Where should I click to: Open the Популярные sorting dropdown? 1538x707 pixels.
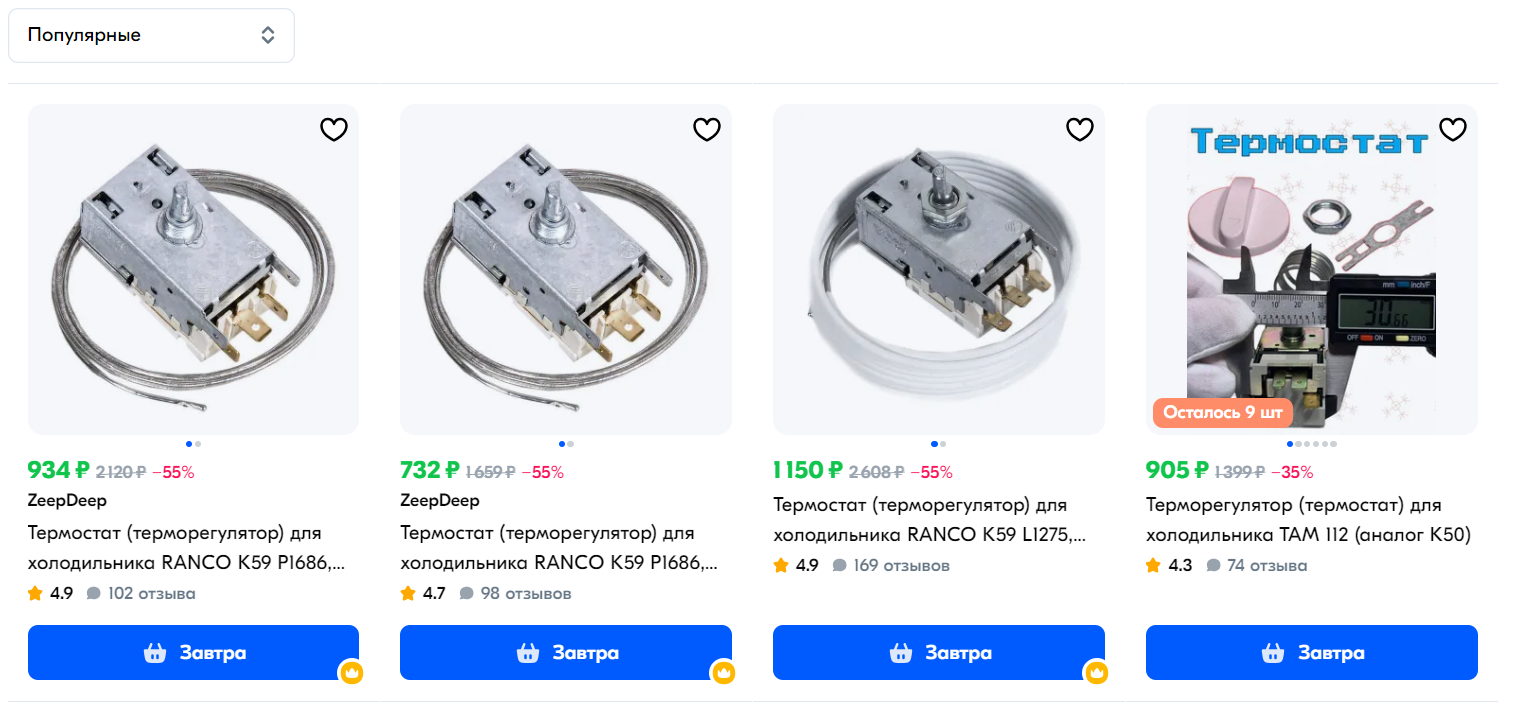click(151, 36)
